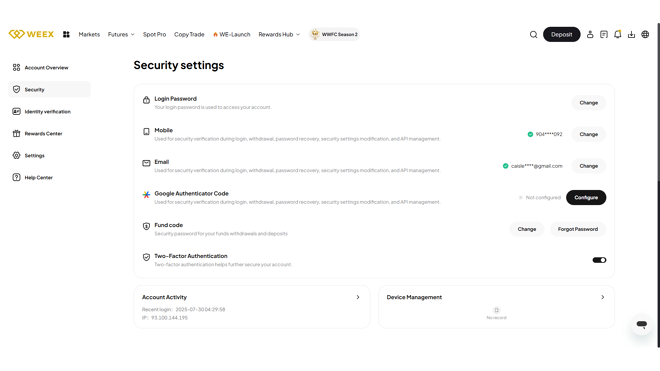This screenshot has width=660, height=371.
Task: Open the language globe icon
Action: [645, 35]
